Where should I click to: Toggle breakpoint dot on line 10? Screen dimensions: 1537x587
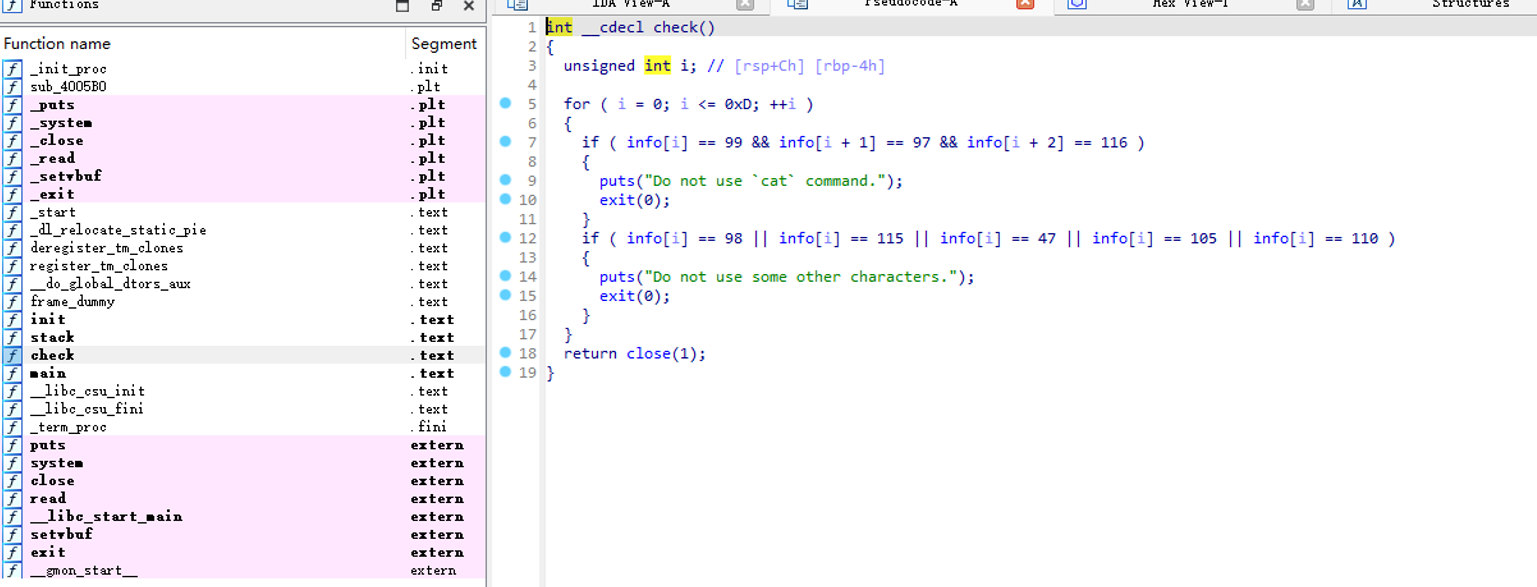pyautogui.click(x=505, y=199)
